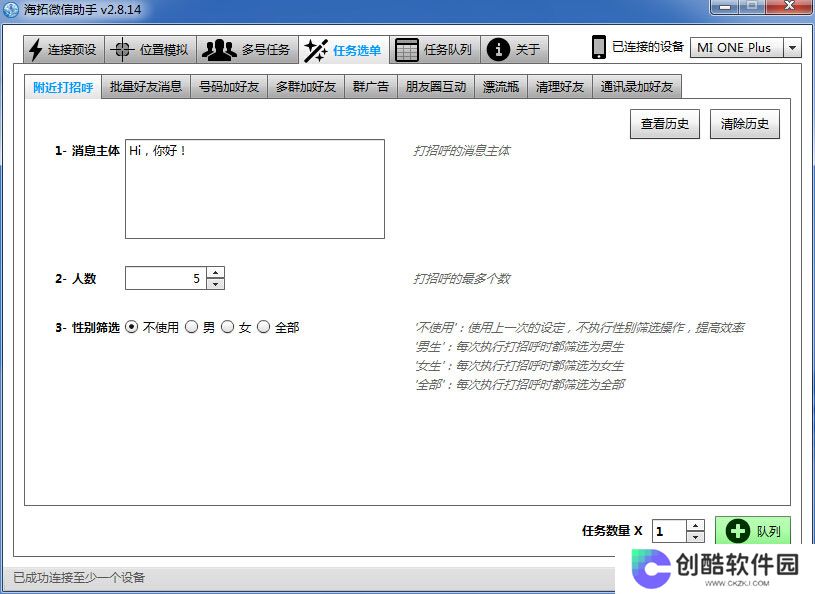Select the 清理好友 sub-tab
This screenshot has width=815, height=594.
pos(560,87)
